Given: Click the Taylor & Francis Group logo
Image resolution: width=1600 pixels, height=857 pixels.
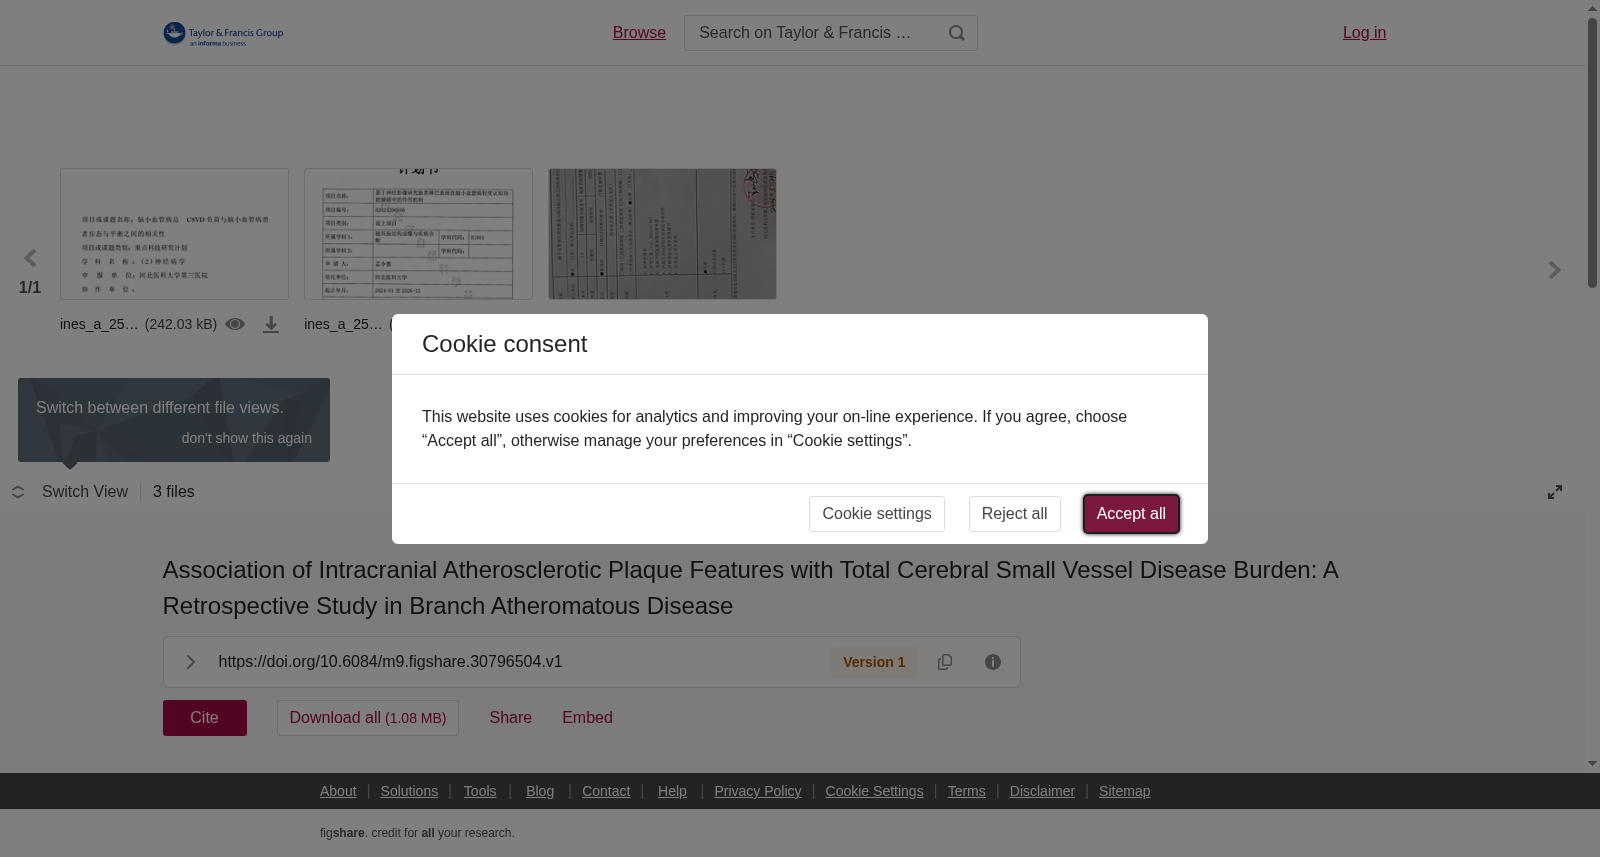Looking at the screenshot, I should point(223,33).
